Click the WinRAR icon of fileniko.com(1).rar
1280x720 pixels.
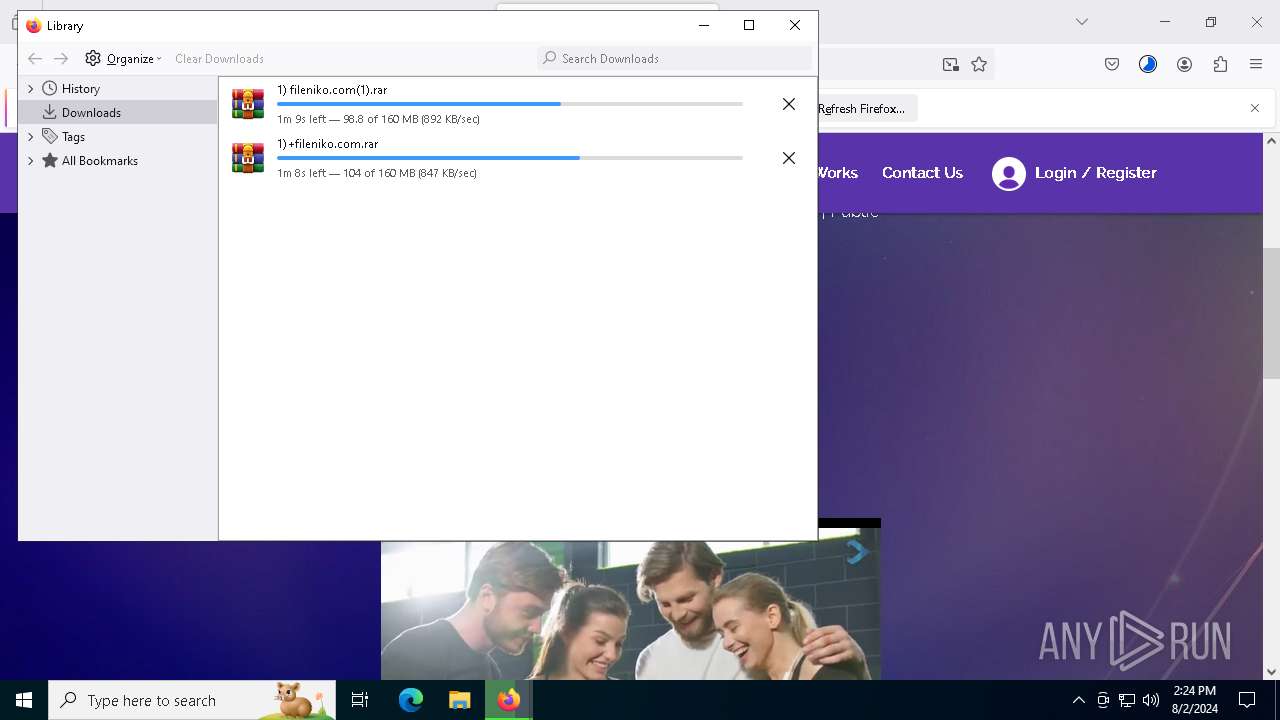248,104
